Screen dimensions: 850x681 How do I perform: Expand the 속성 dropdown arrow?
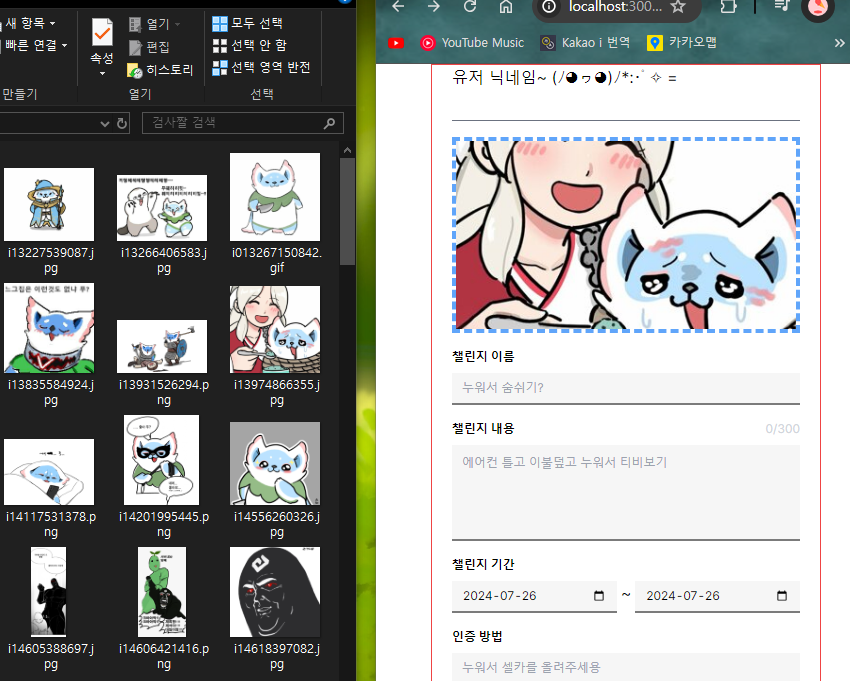click(x=102, y=73)
